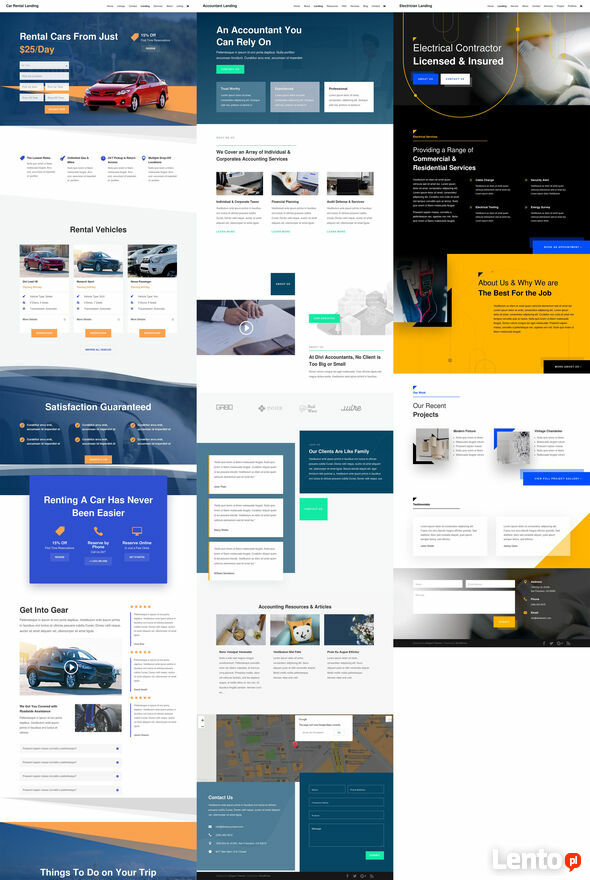
Task: Click Contact Us white button on electrician hero
Action: click(x=455, y=79)
